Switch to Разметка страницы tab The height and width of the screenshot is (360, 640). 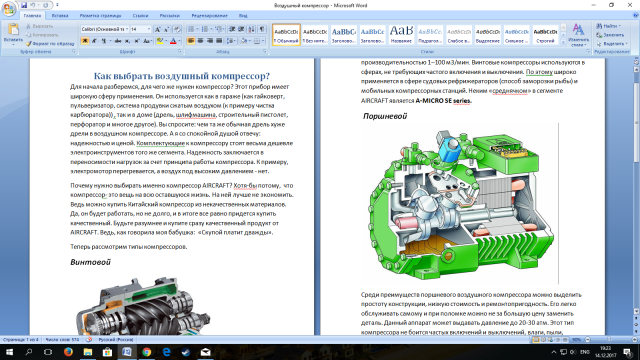100,16
